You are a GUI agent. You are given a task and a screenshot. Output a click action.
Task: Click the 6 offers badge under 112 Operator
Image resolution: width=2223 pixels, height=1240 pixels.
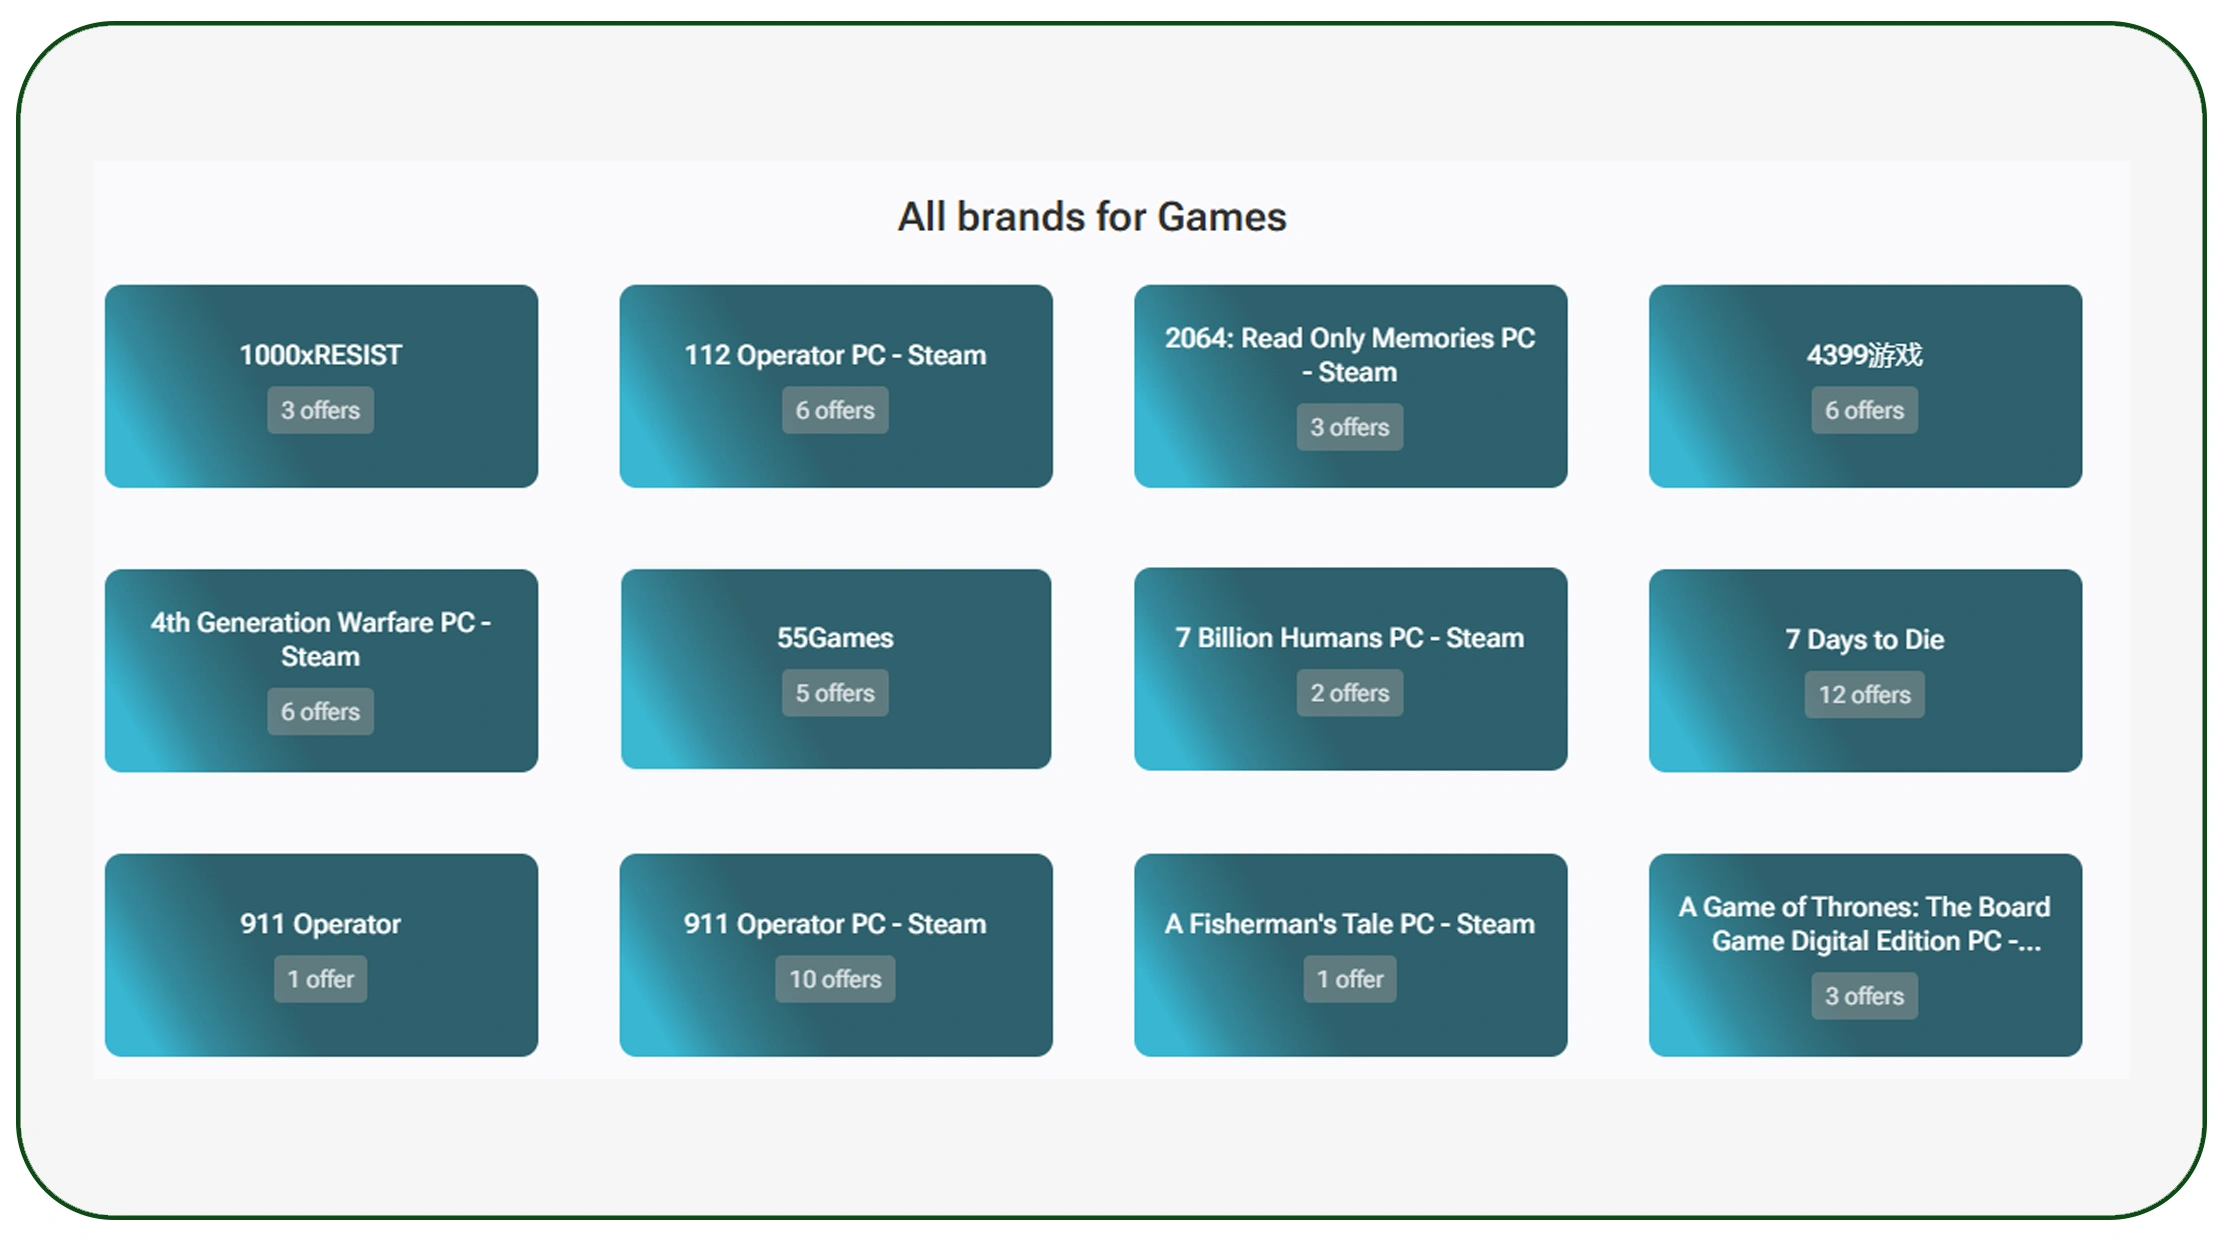[836, 410]
